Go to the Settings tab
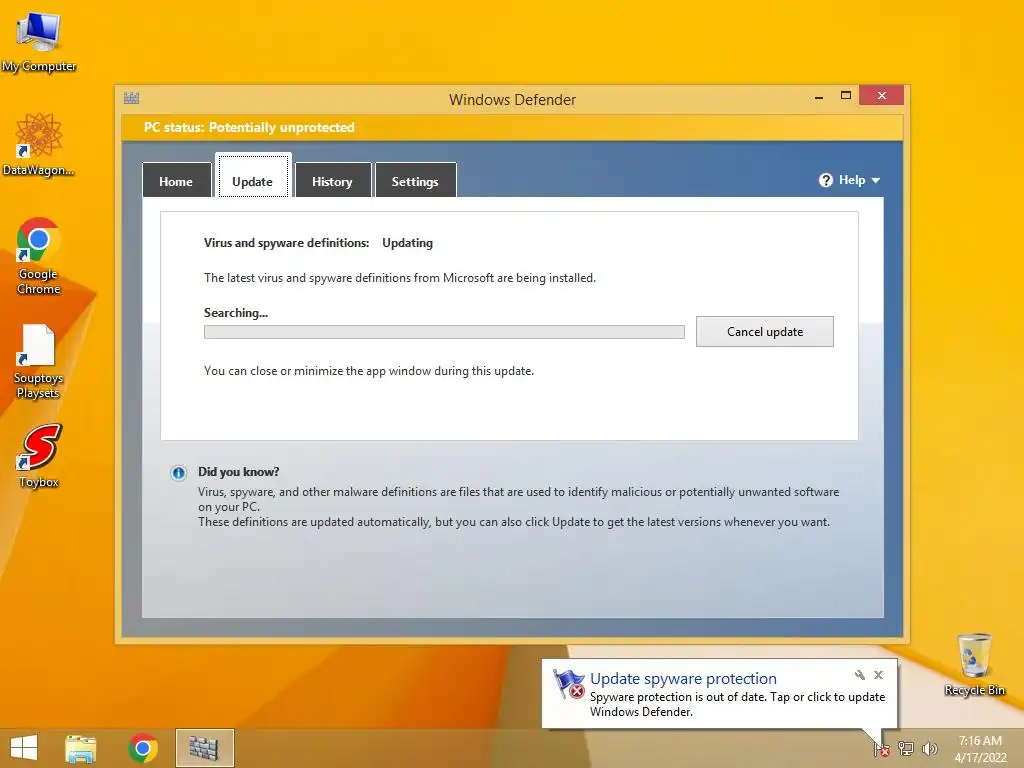 pyautogui.click(x=415, y=181)
